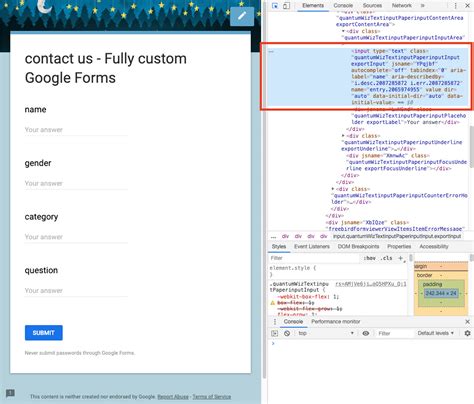
Task: Open the Terms of Service link
Action: pyautogui.click(x=212, y=397)
